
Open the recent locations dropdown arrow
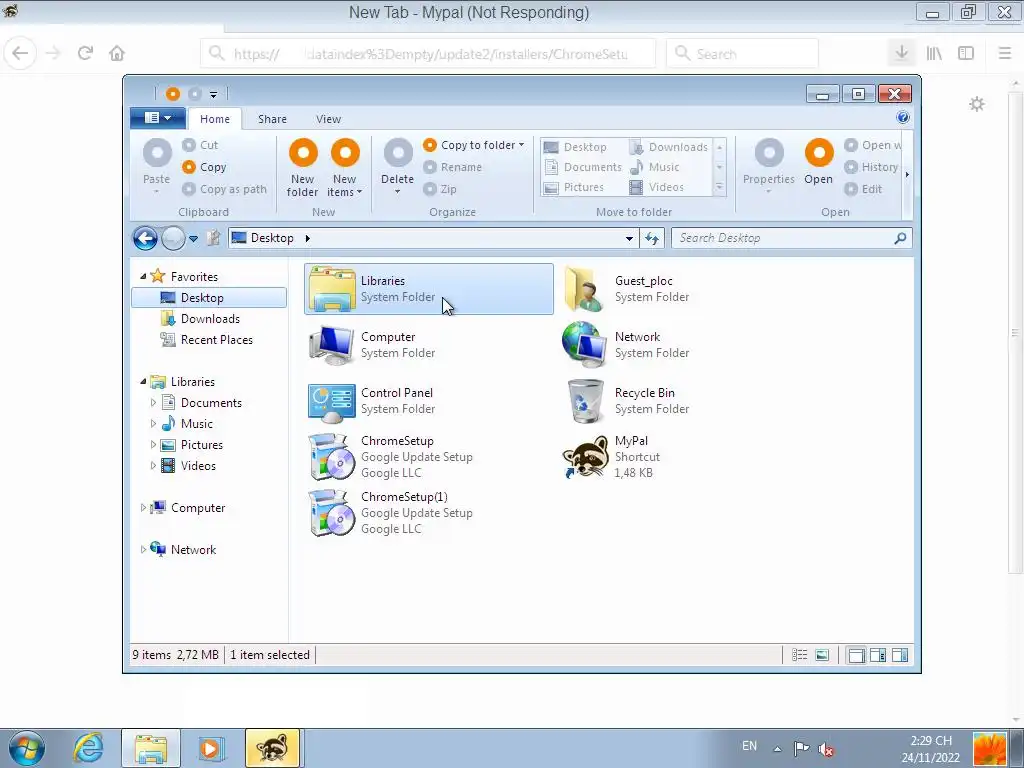193,239
